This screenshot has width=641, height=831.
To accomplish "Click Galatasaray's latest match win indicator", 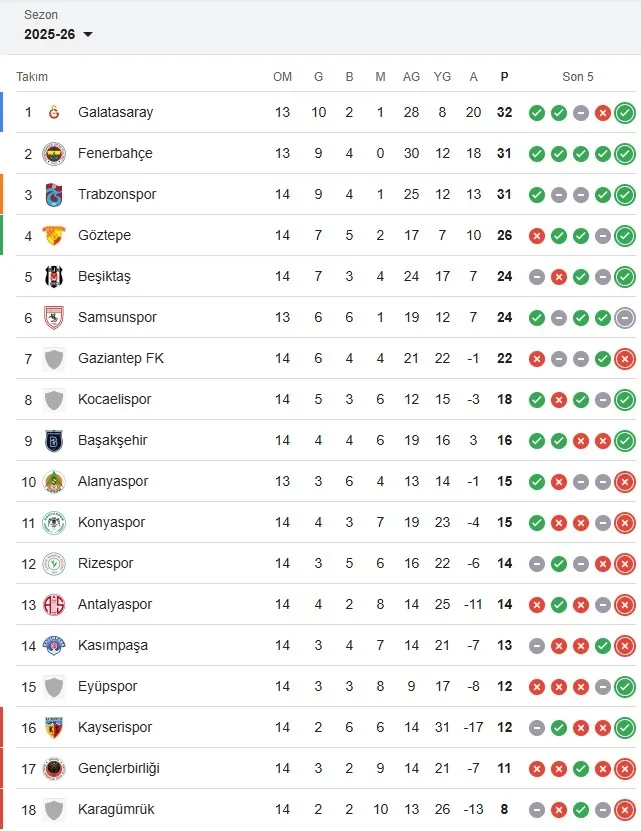I will tap(625, 112).
